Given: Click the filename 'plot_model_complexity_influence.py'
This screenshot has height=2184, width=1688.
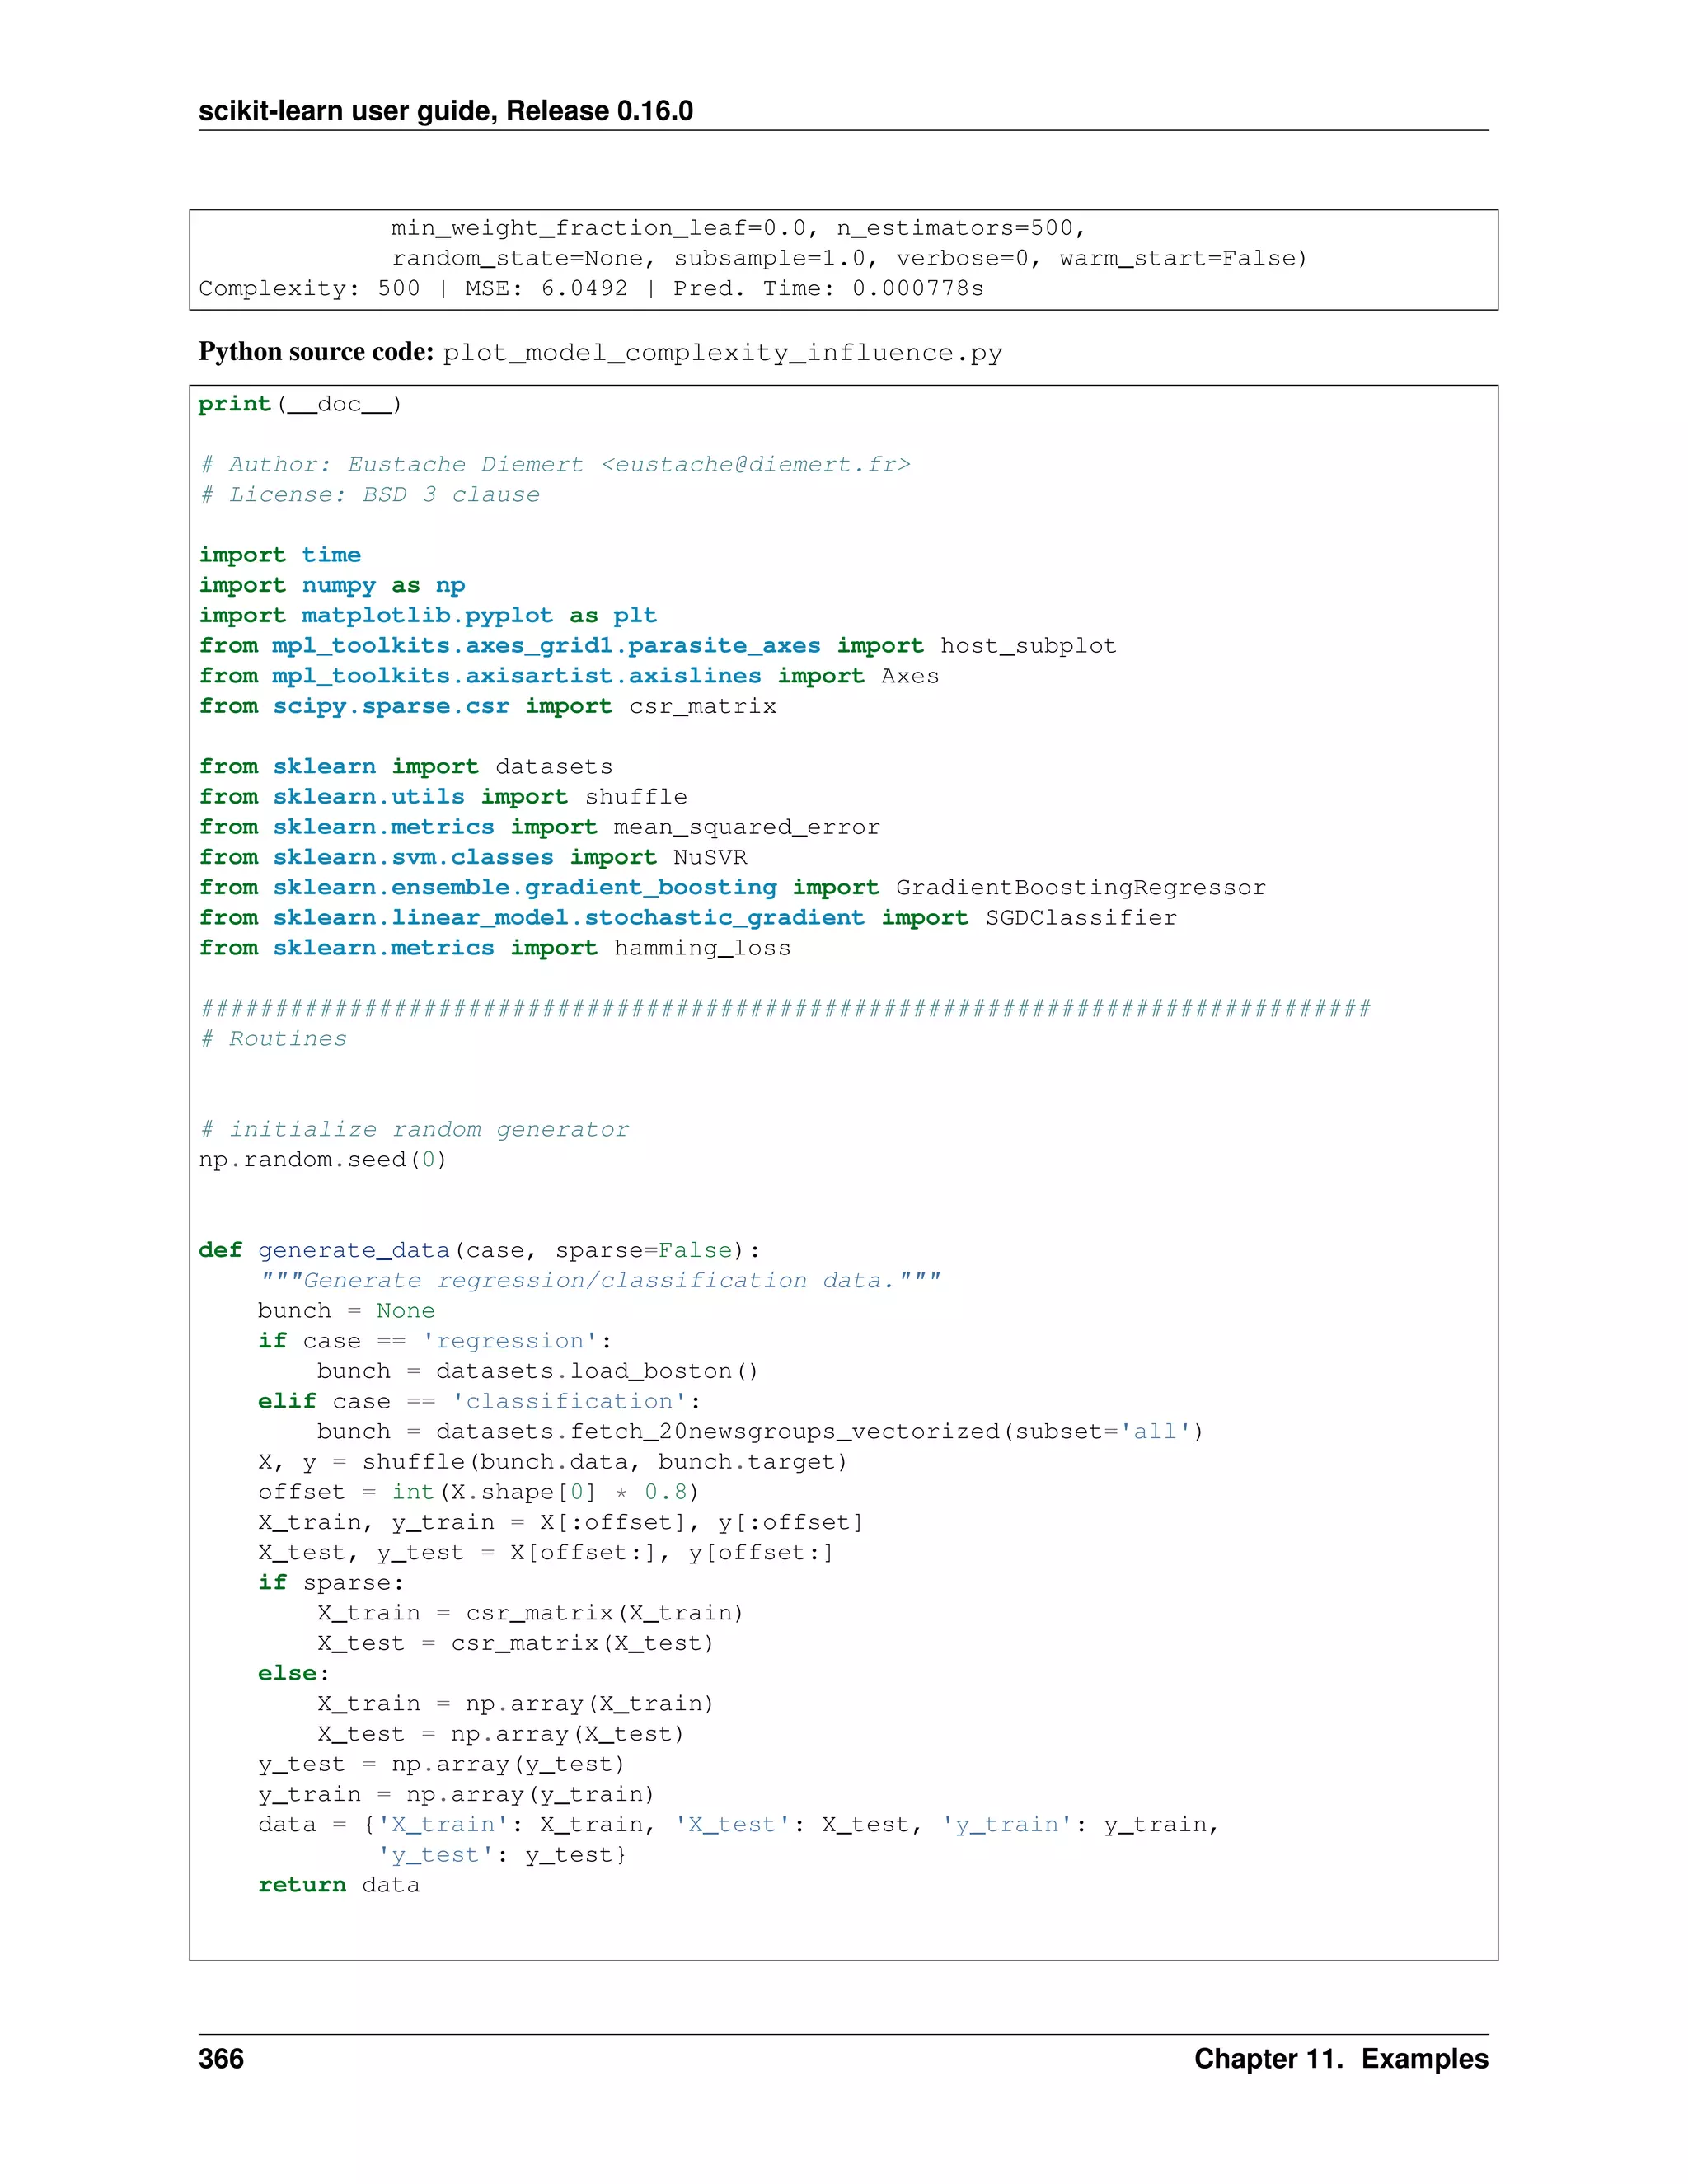Looking at the screenshot, I should click(x=722, y=353).
